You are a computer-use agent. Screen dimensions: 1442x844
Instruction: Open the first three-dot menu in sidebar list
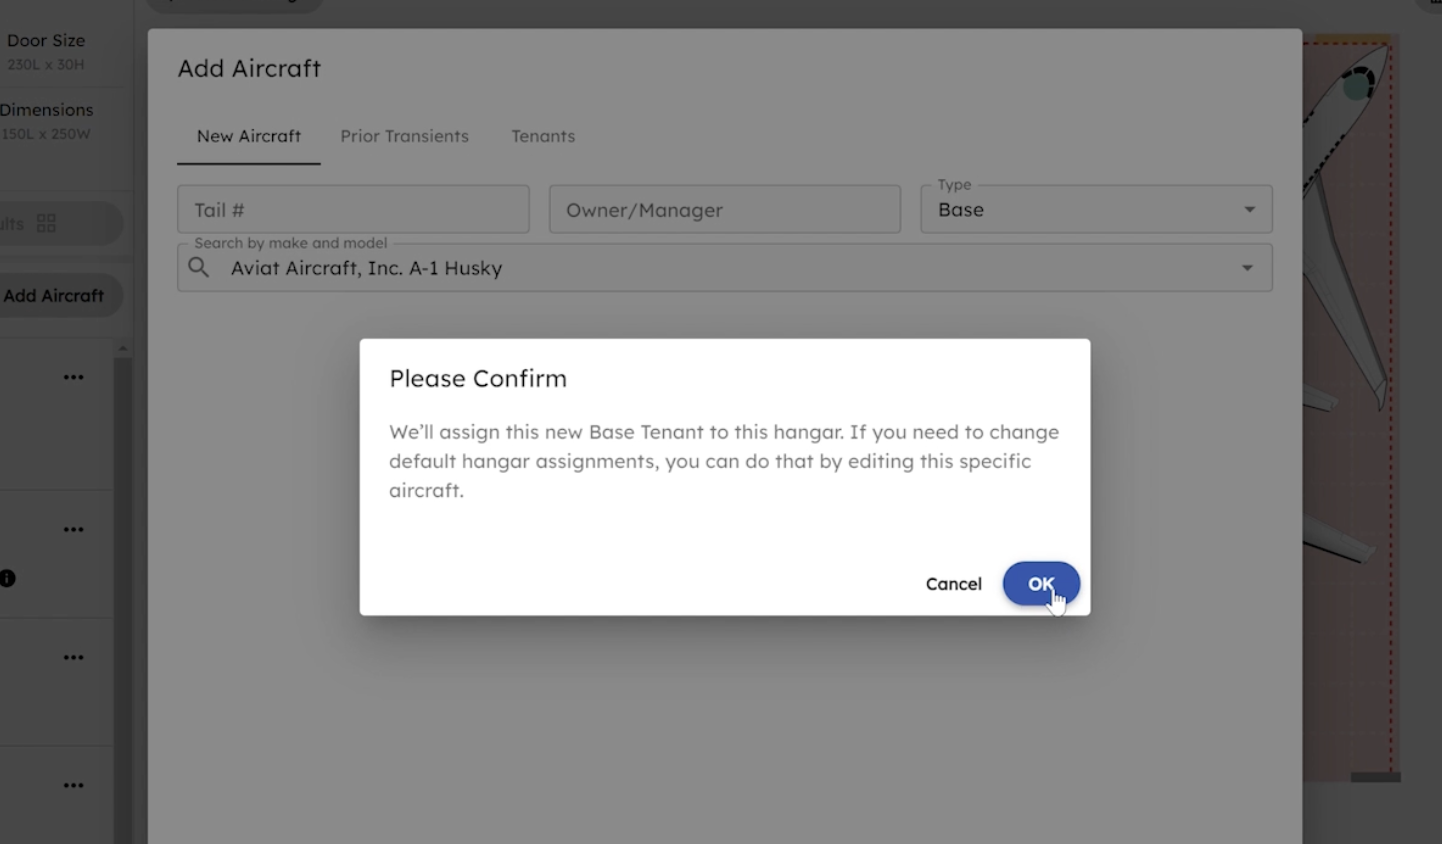(73, 378)
